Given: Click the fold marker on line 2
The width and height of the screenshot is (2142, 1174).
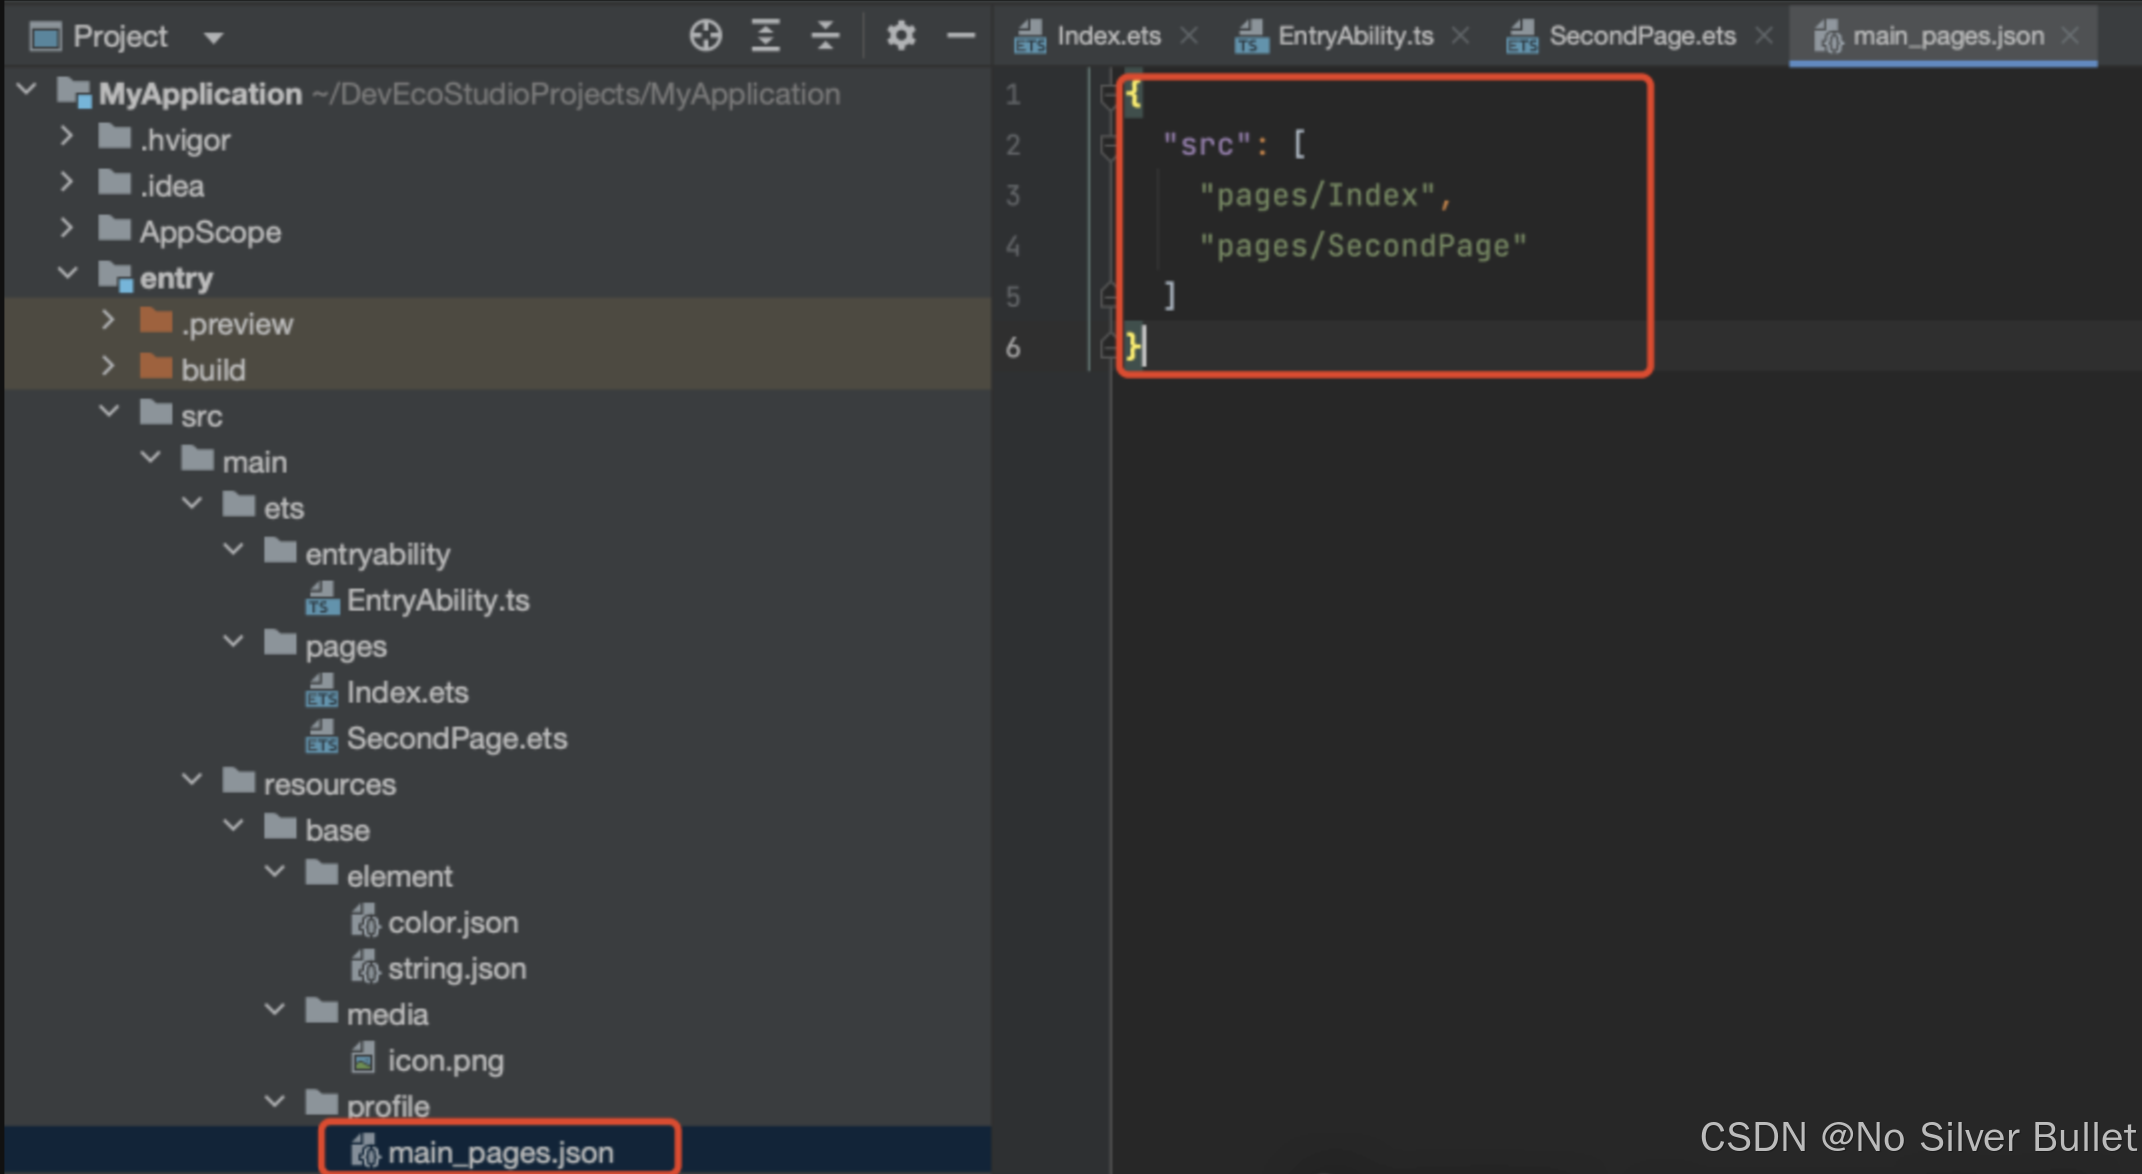Looking at the screenshot, I should tap(1108, 147).
